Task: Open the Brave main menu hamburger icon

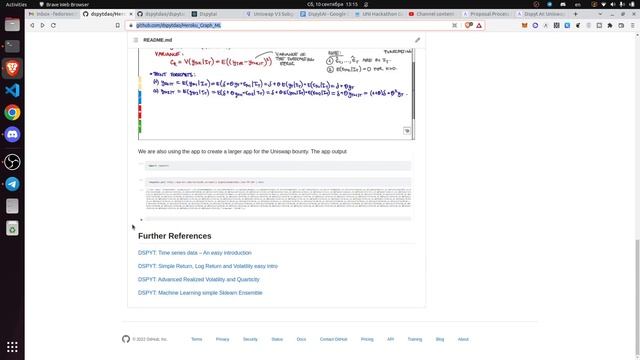Action: tap(632, 25)
